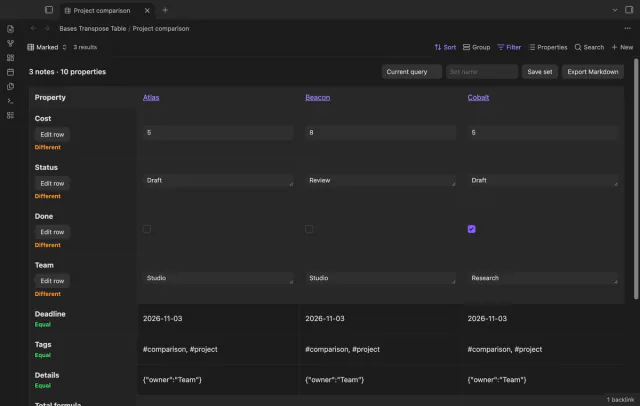Open graph view from the ribbon

click(11, 43)
